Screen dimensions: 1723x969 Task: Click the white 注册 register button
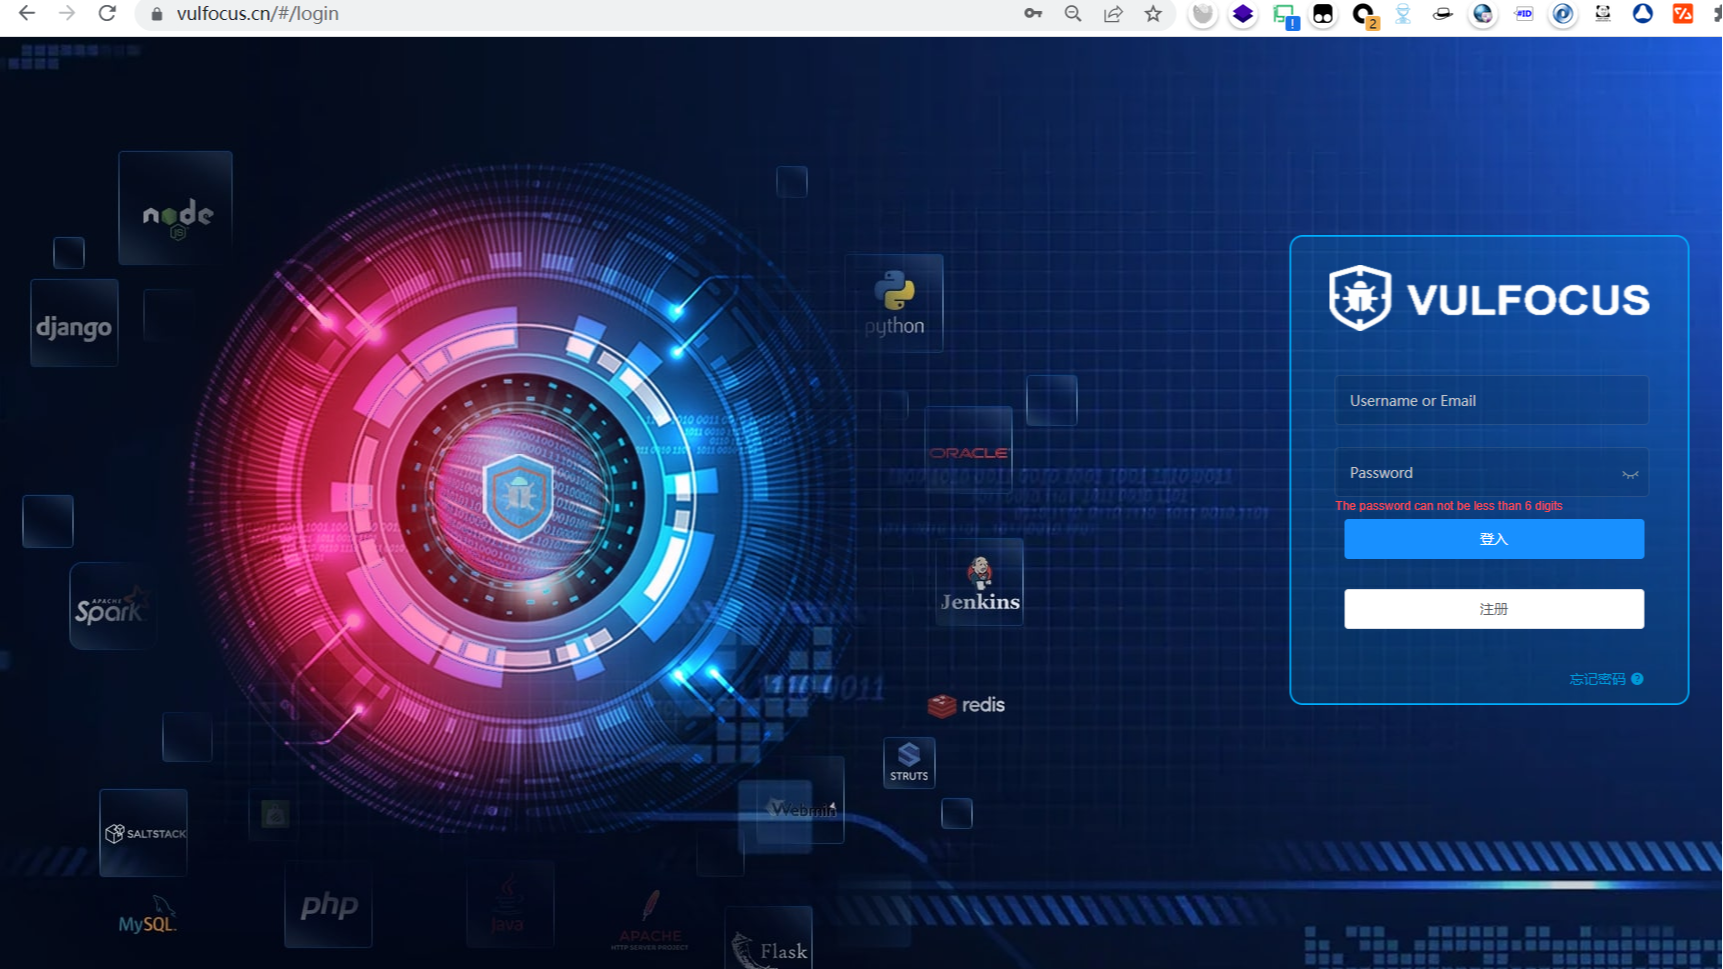1494,609
